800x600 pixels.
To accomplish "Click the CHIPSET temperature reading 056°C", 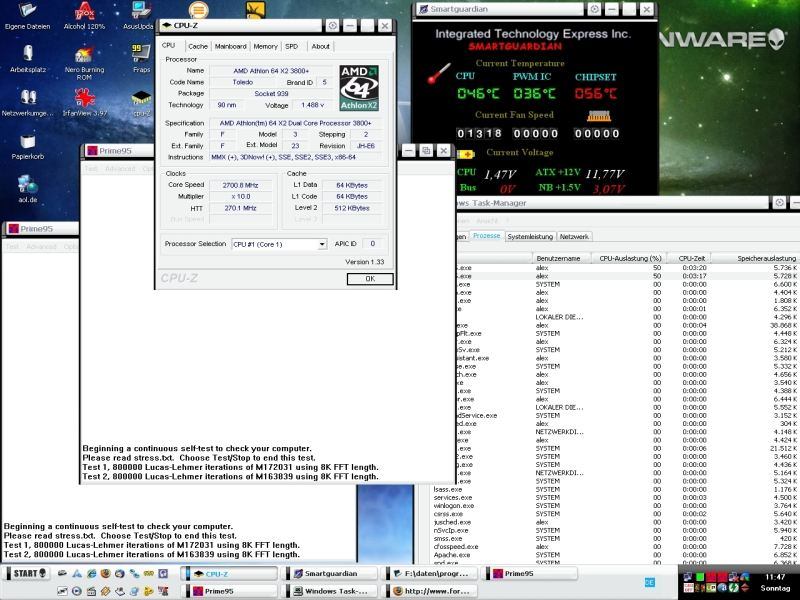I will point(595,93).
